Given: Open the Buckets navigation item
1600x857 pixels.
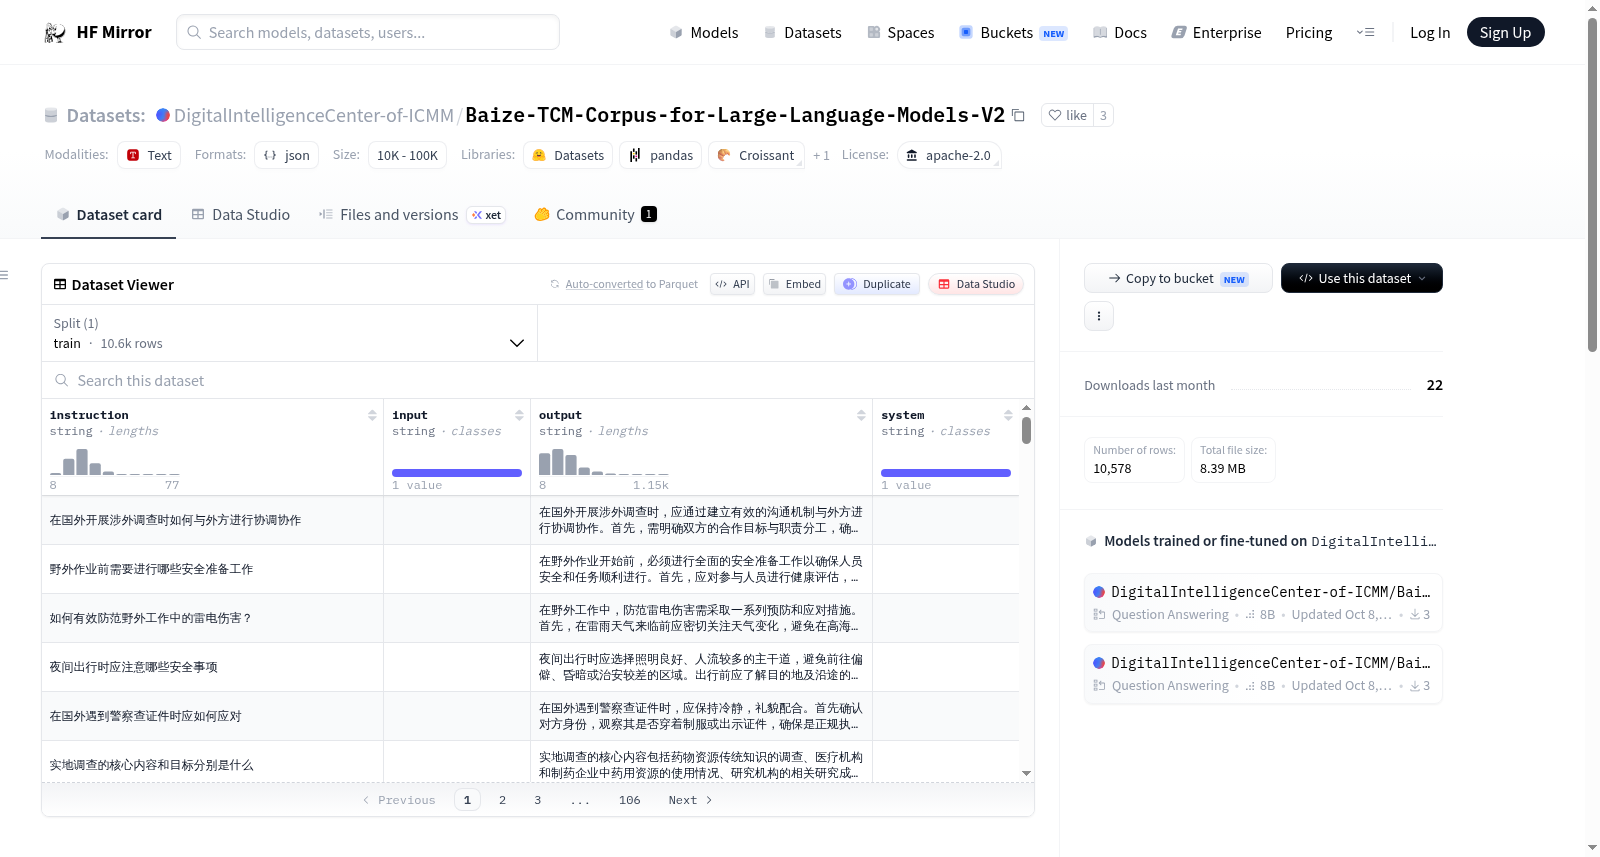Looking at the screenshot, I should pyautogui.click(x=1013, y=32).
